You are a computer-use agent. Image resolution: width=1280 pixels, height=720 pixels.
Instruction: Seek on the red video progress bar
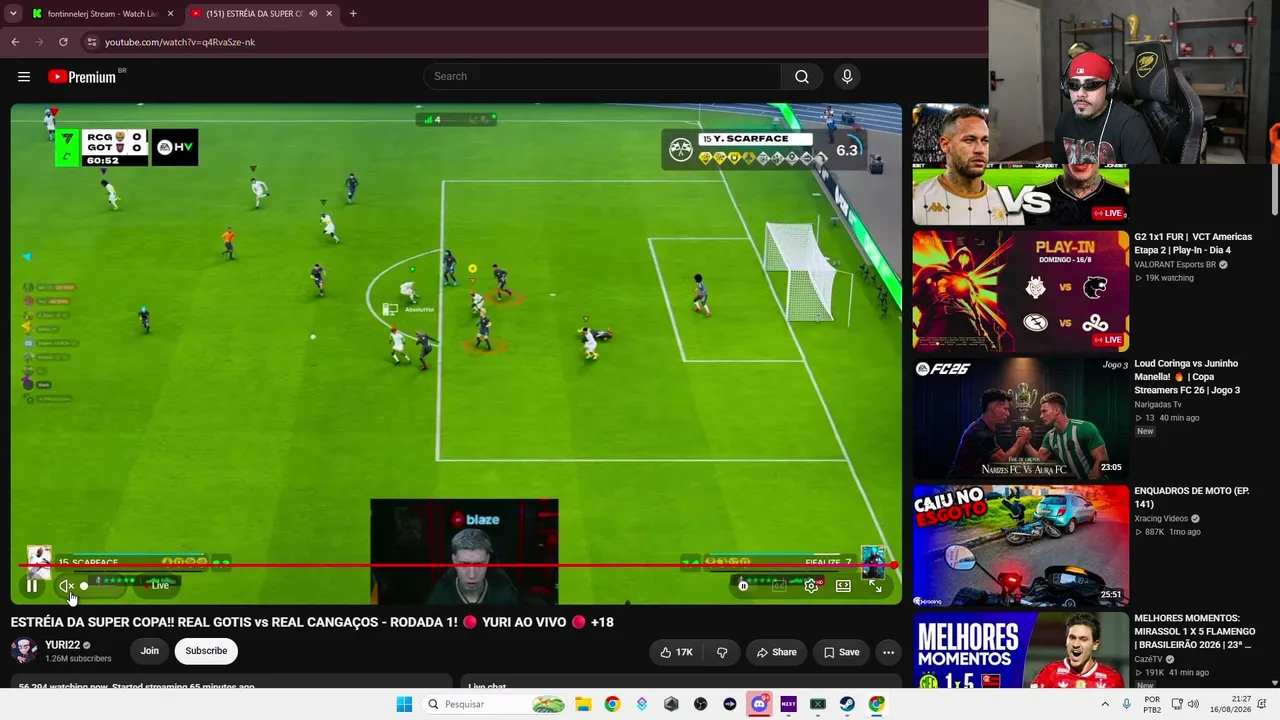[x=456, y=566]
